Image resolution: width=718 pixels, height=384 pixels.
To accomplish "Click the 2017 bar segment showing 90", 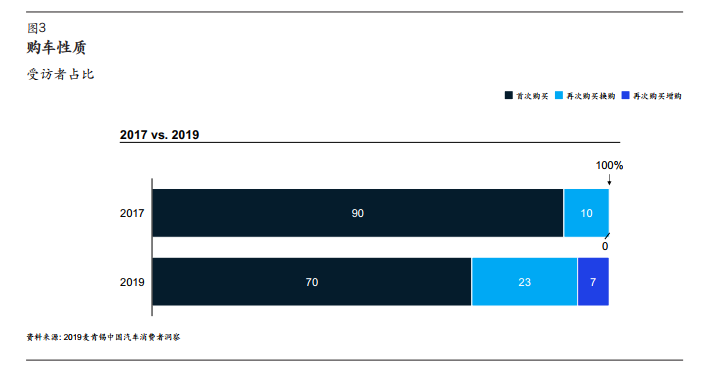I will [358, 213].
